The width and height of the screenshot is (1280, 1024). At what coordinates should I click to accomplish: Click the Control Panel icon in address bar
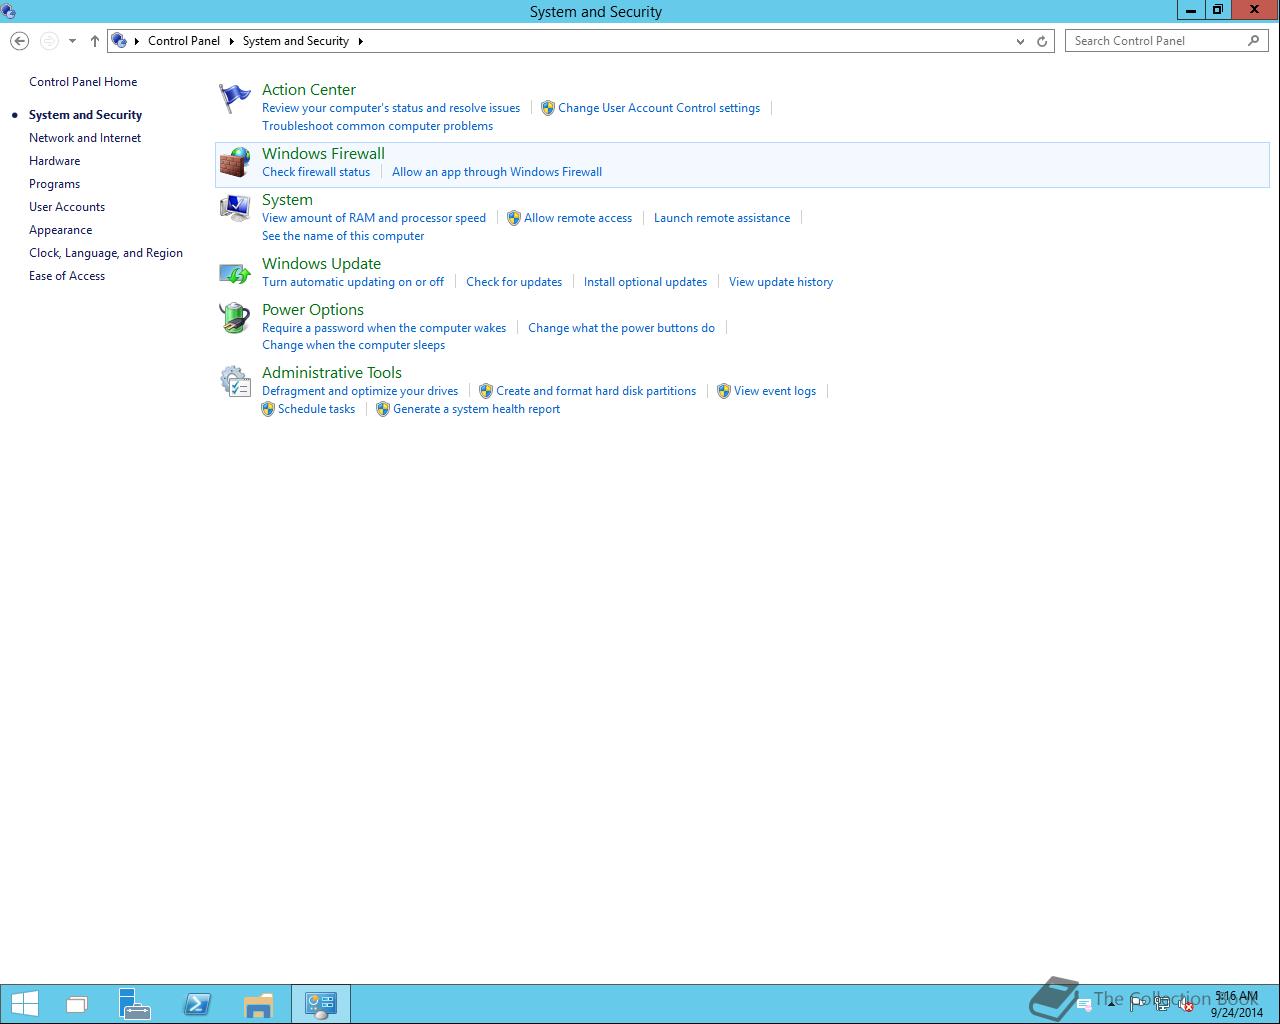[x=119, y=41]
